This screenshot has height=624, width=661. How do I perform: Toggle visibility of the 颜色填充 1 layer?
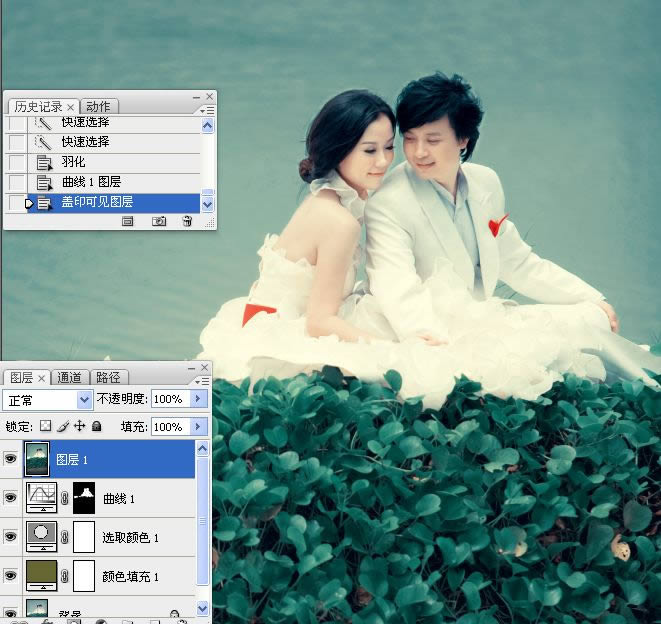[x=11, y=576]
